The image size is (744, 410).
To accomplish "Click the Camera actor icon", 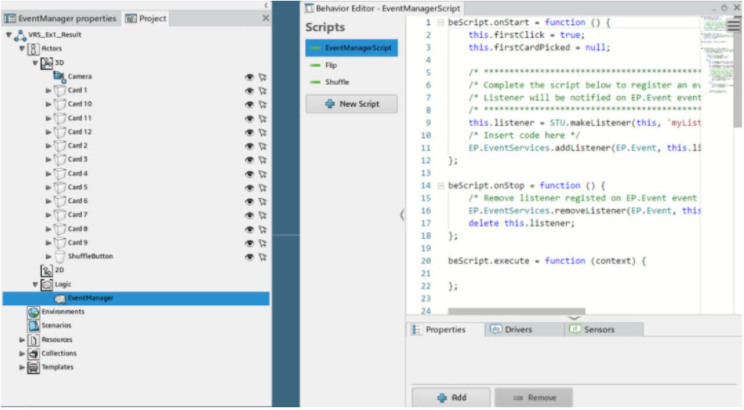I will (60, 76).
